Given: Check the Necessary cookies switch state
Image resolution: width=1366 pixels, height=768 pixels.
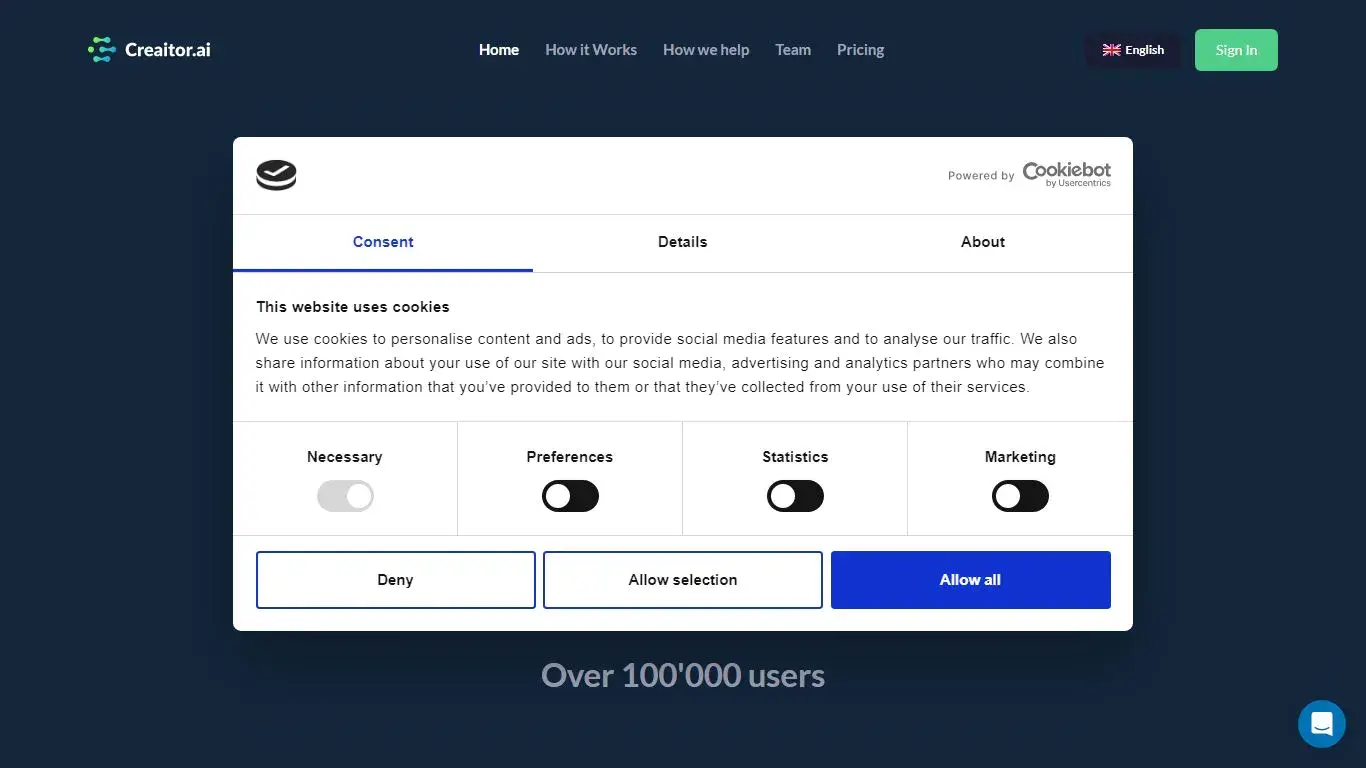Looking at the screenshot, I should pyautogui.click(x=345, y=496).
